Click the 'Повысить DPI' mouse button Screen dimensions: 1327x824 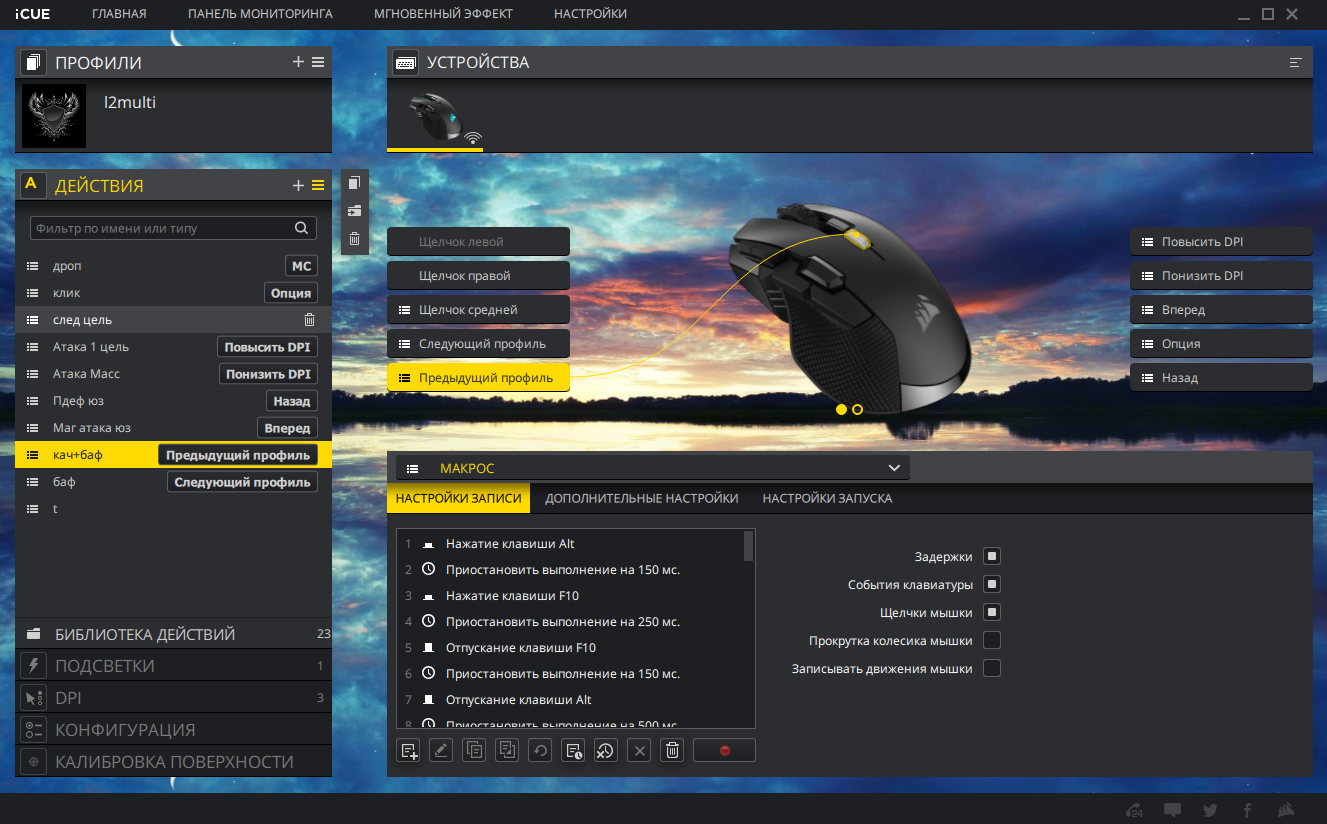[x=1221, y=242]
